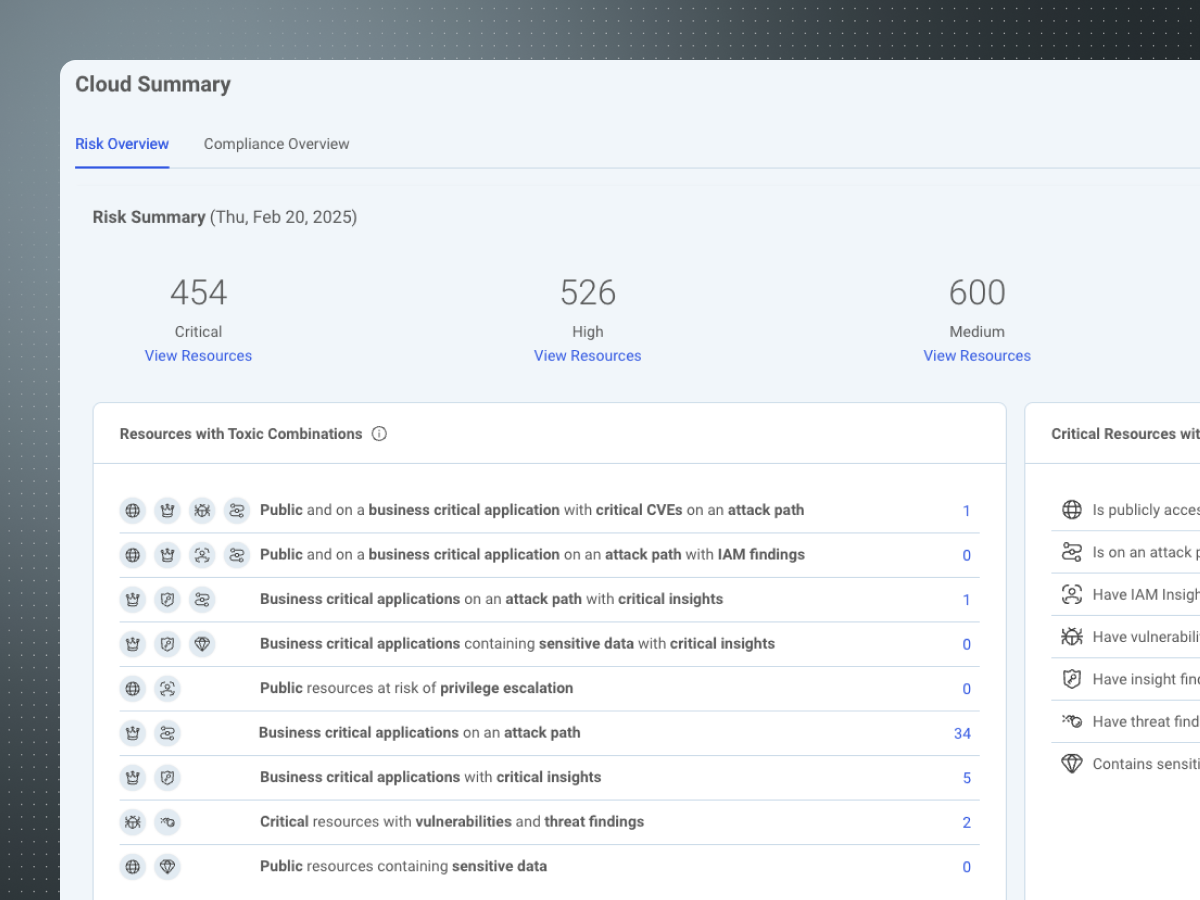Screen dimensions: 1200x900
Task: Click bug icon in critical CVEs row
Action: pos(202,511)
